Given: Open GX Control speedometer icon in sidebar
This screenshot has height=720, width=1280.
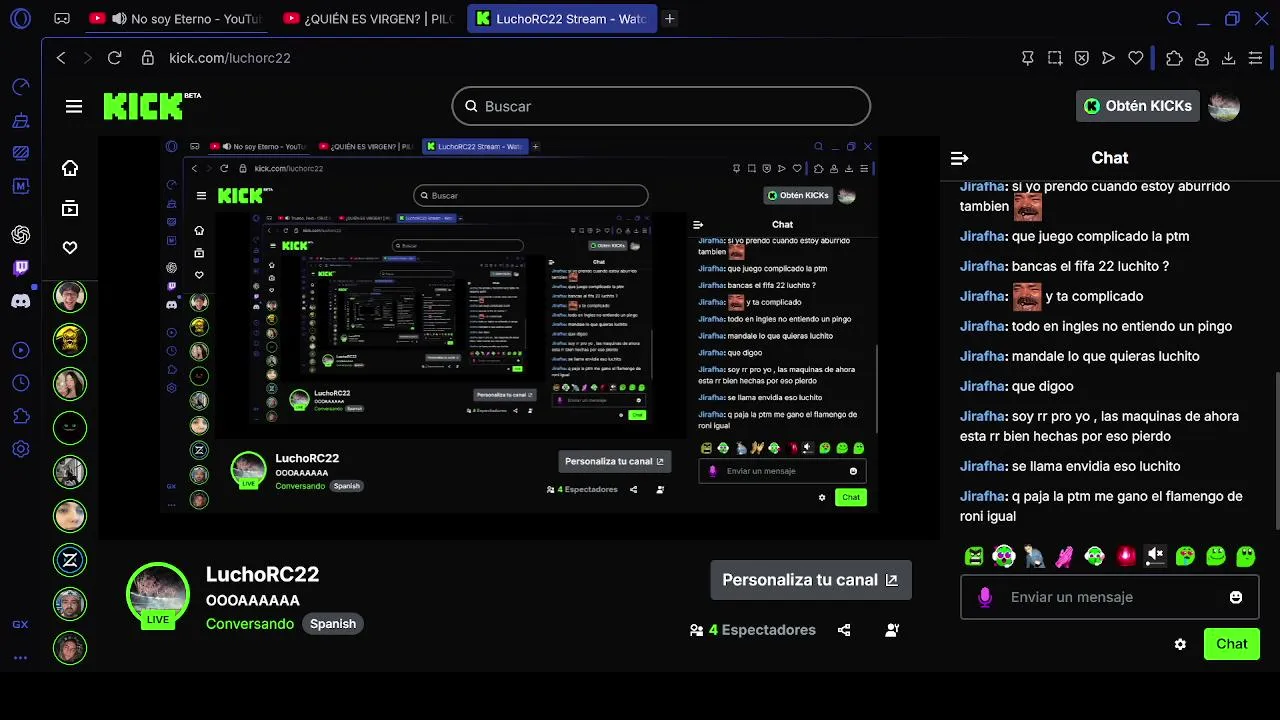Looking at the screenshot, I should click(x=20, y=87).
